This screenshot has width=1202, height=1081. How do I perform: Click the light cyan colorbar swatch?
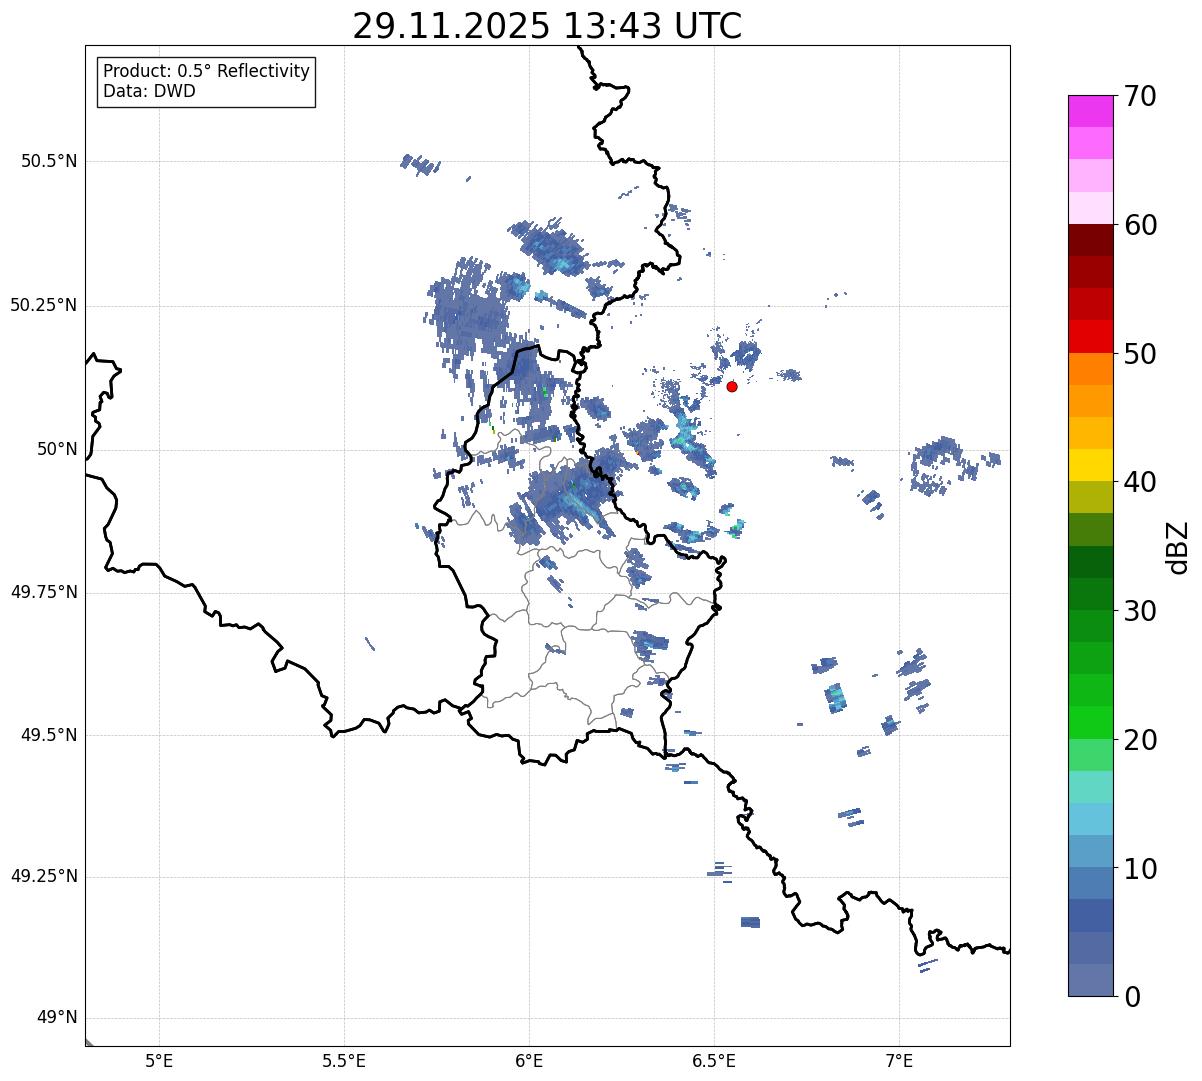1090,786
